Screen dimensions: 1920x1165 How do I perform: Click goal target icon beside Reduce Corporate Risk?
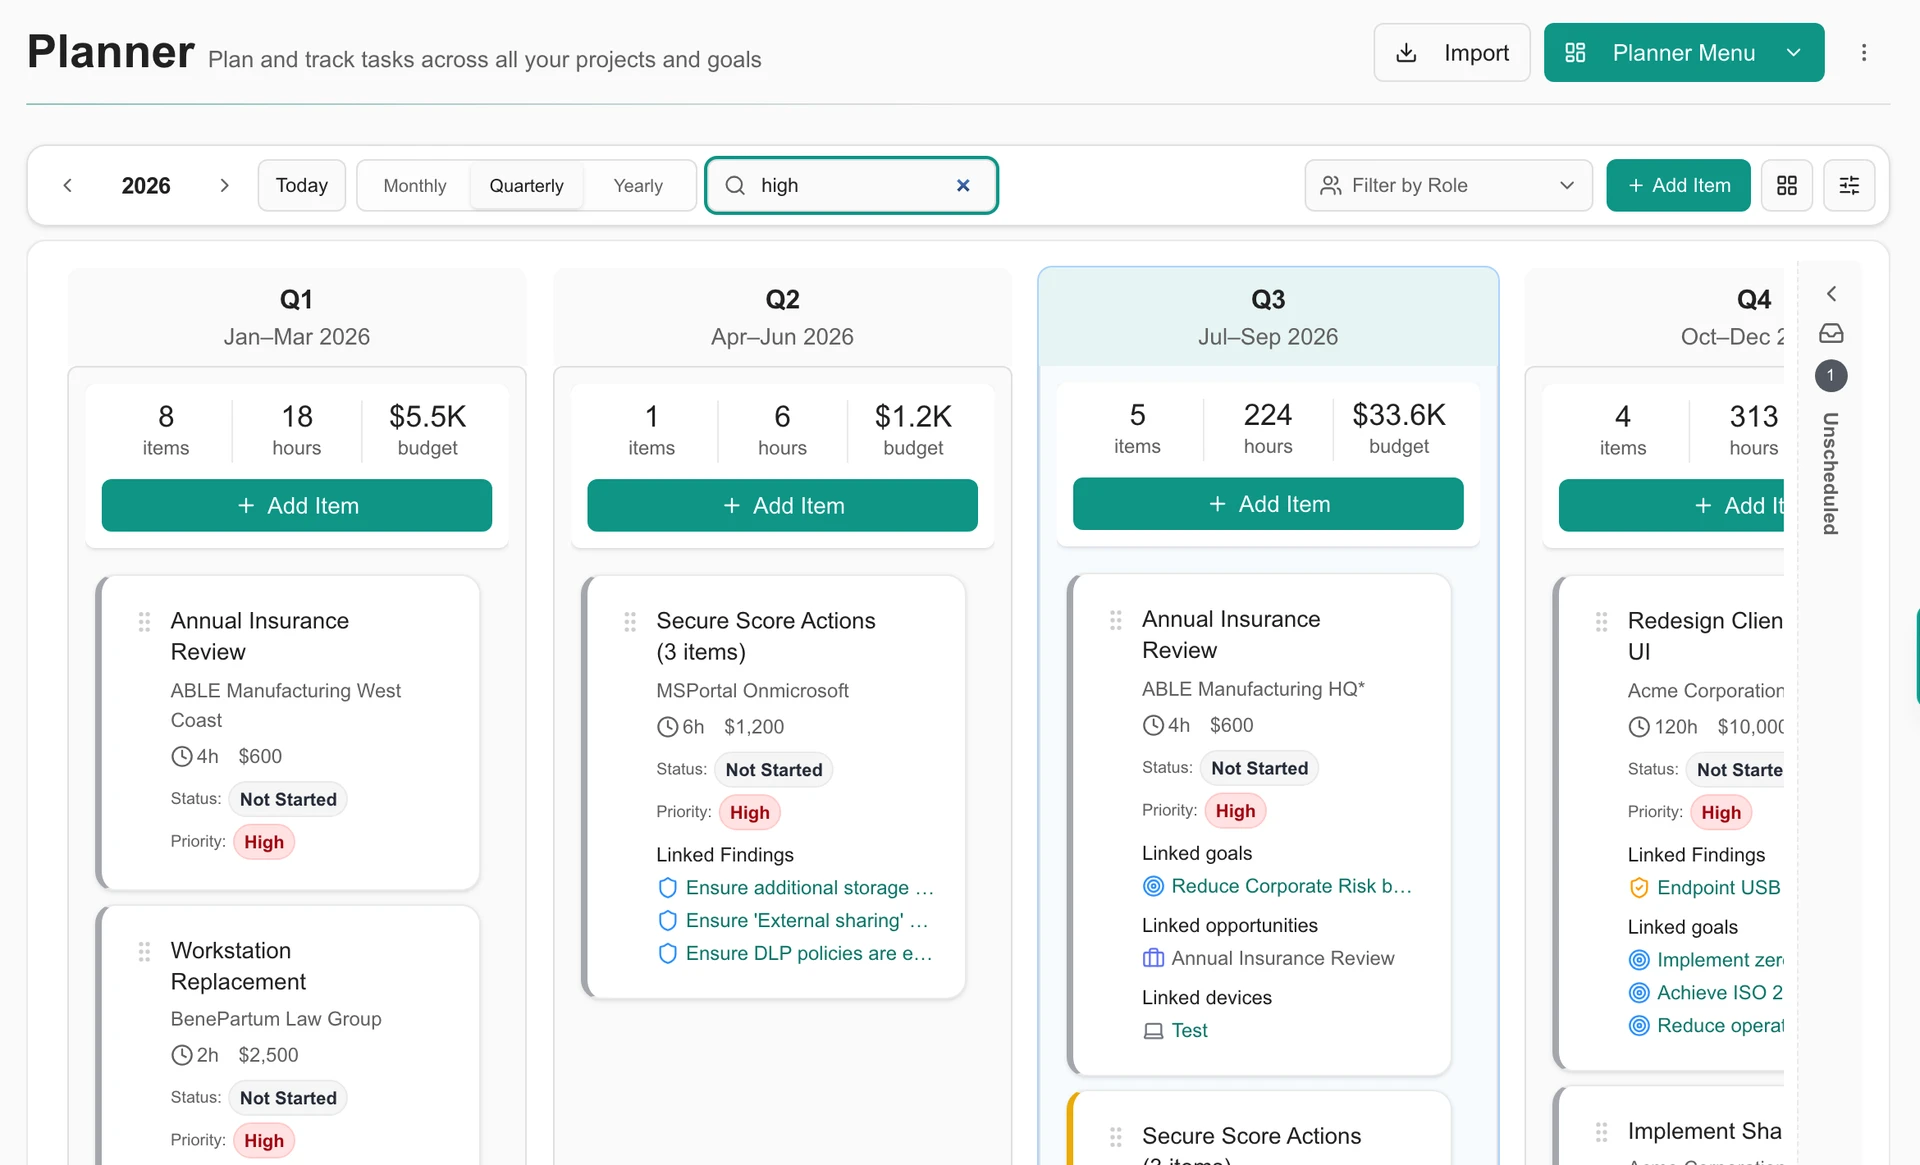pos(1153,886)
